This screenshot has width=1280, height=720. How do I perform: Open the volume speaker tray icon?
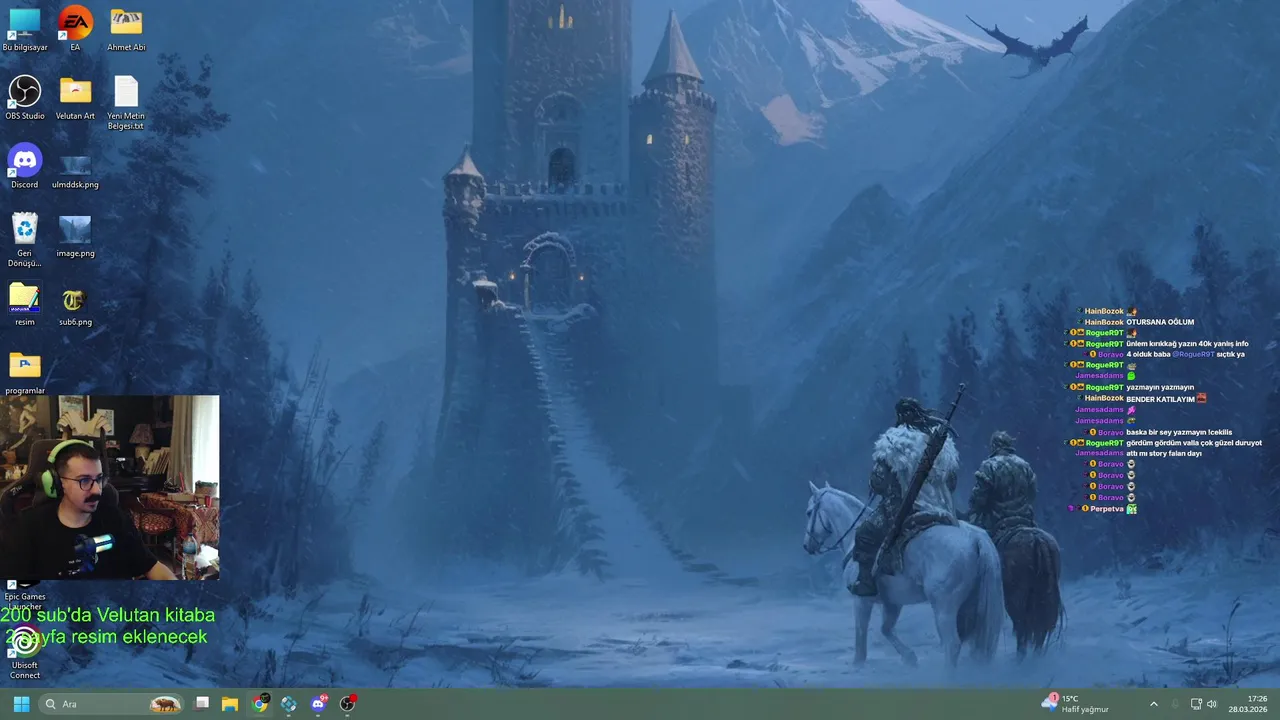point(1212,704)
